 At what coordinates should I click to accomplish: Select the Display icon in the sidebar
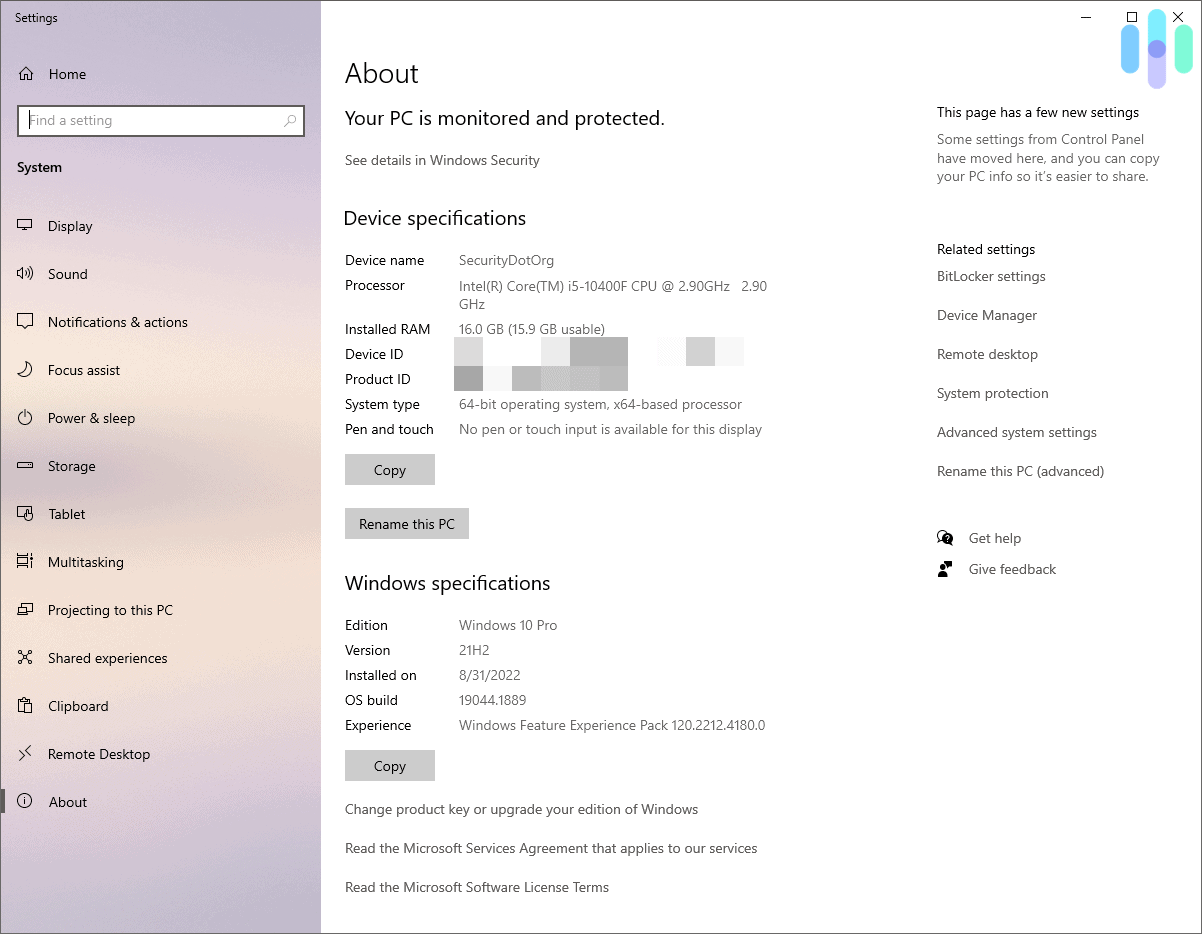[24, 225]
